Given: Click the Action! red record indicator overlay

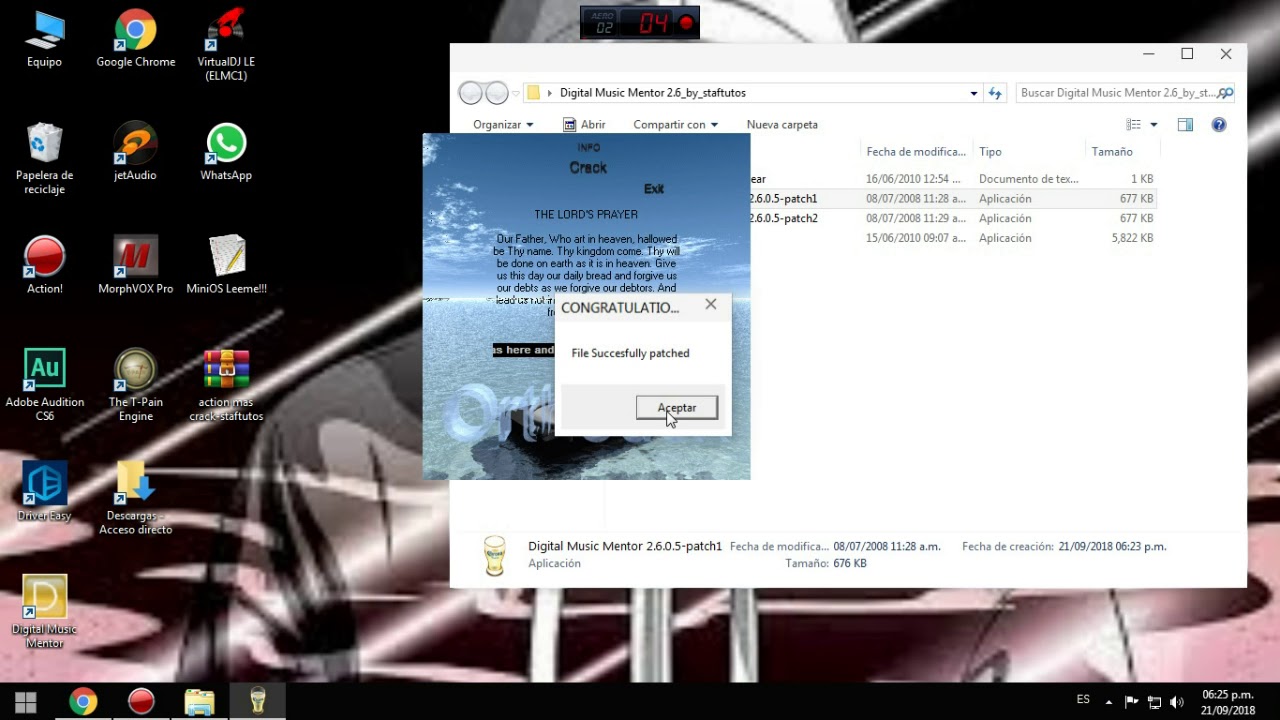Looking at the screenshot, I should (x=686, y=22).
